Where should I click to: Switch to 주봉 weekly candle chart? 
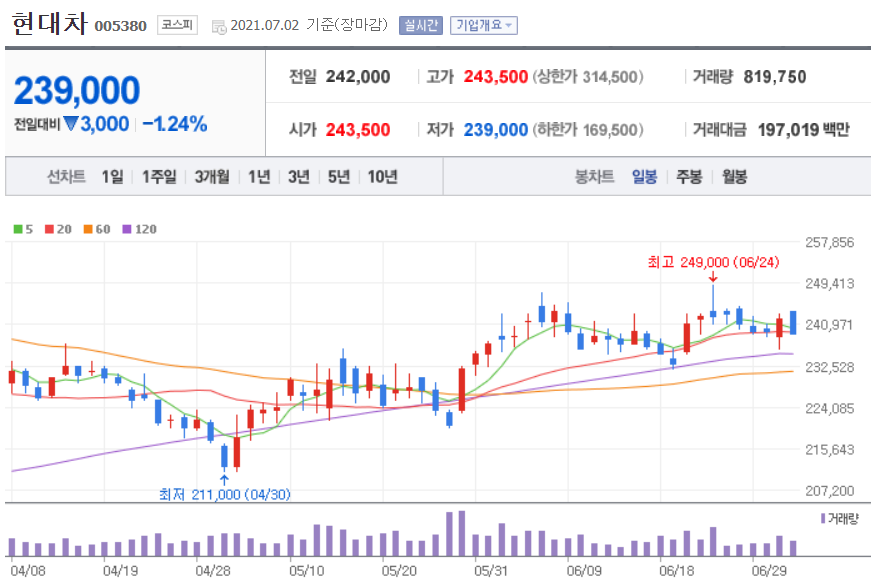tap(689, 177)
